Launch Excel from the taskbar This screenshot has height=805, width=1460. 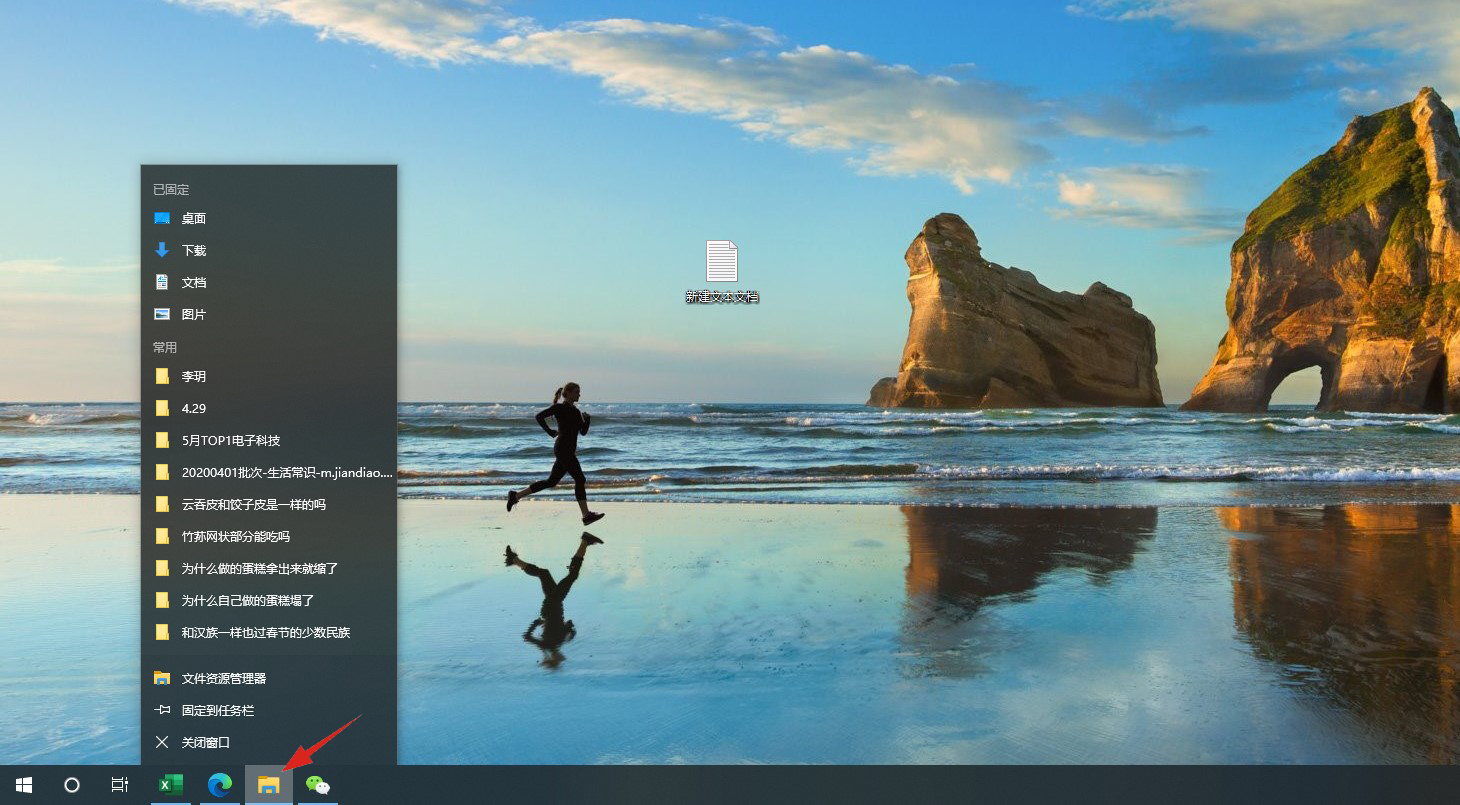pos(171,785)
